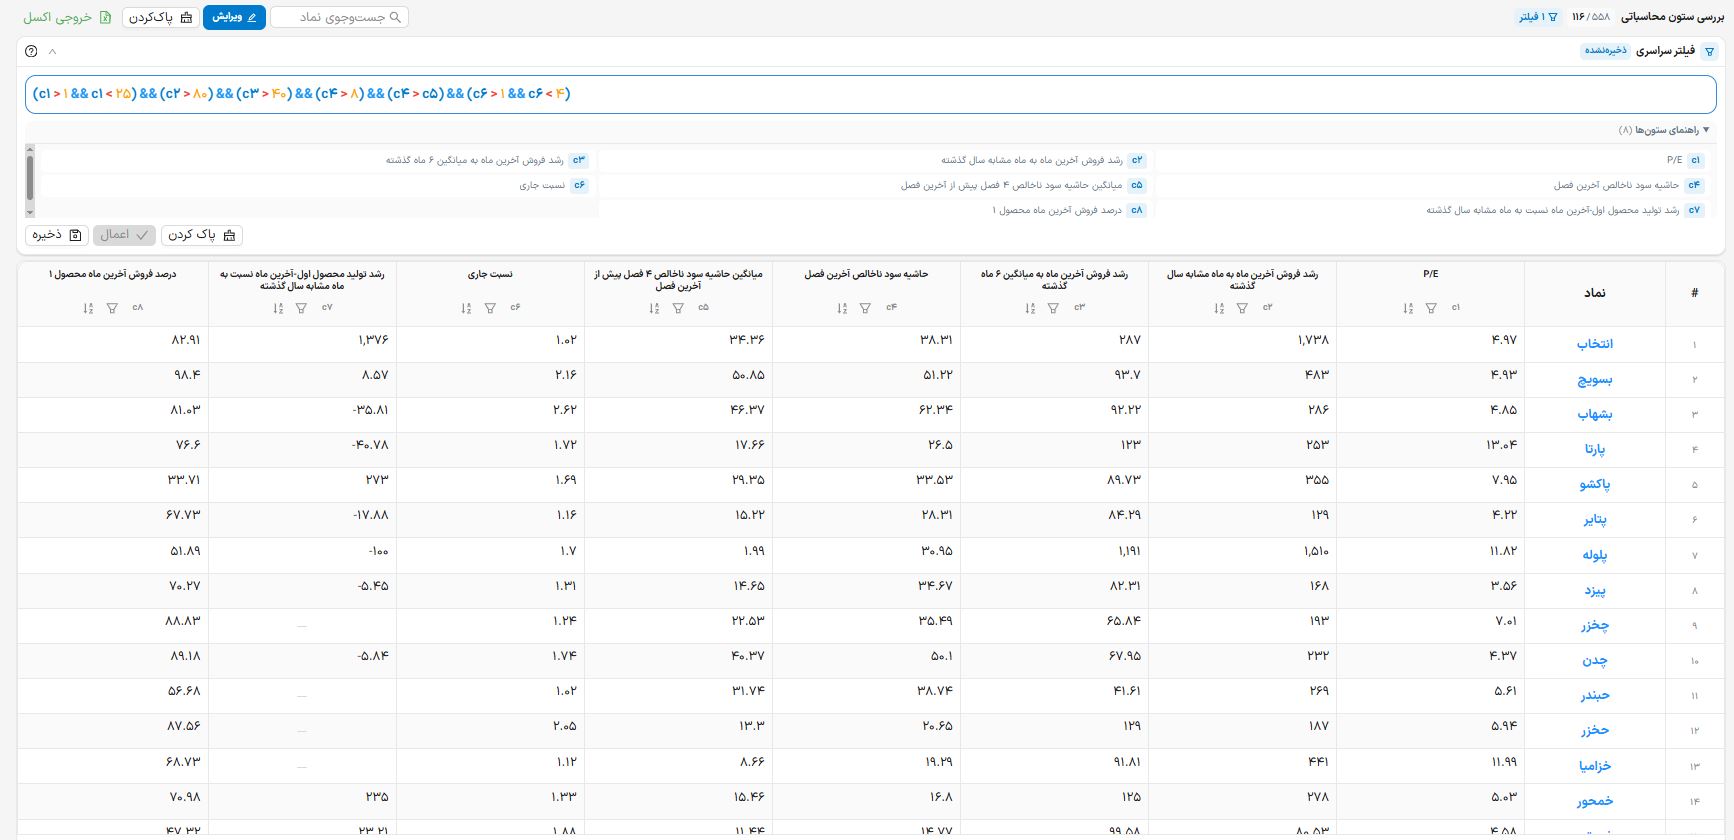Sort the P/E column (c1)
The width and height of the screenshot is (1734, 840).
(1408, 308)
